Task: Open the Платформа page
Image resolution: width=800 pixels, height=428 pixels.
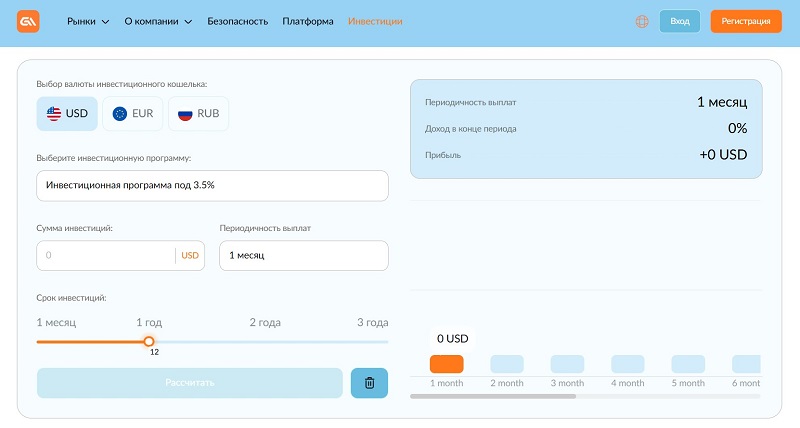Action: 308,21
